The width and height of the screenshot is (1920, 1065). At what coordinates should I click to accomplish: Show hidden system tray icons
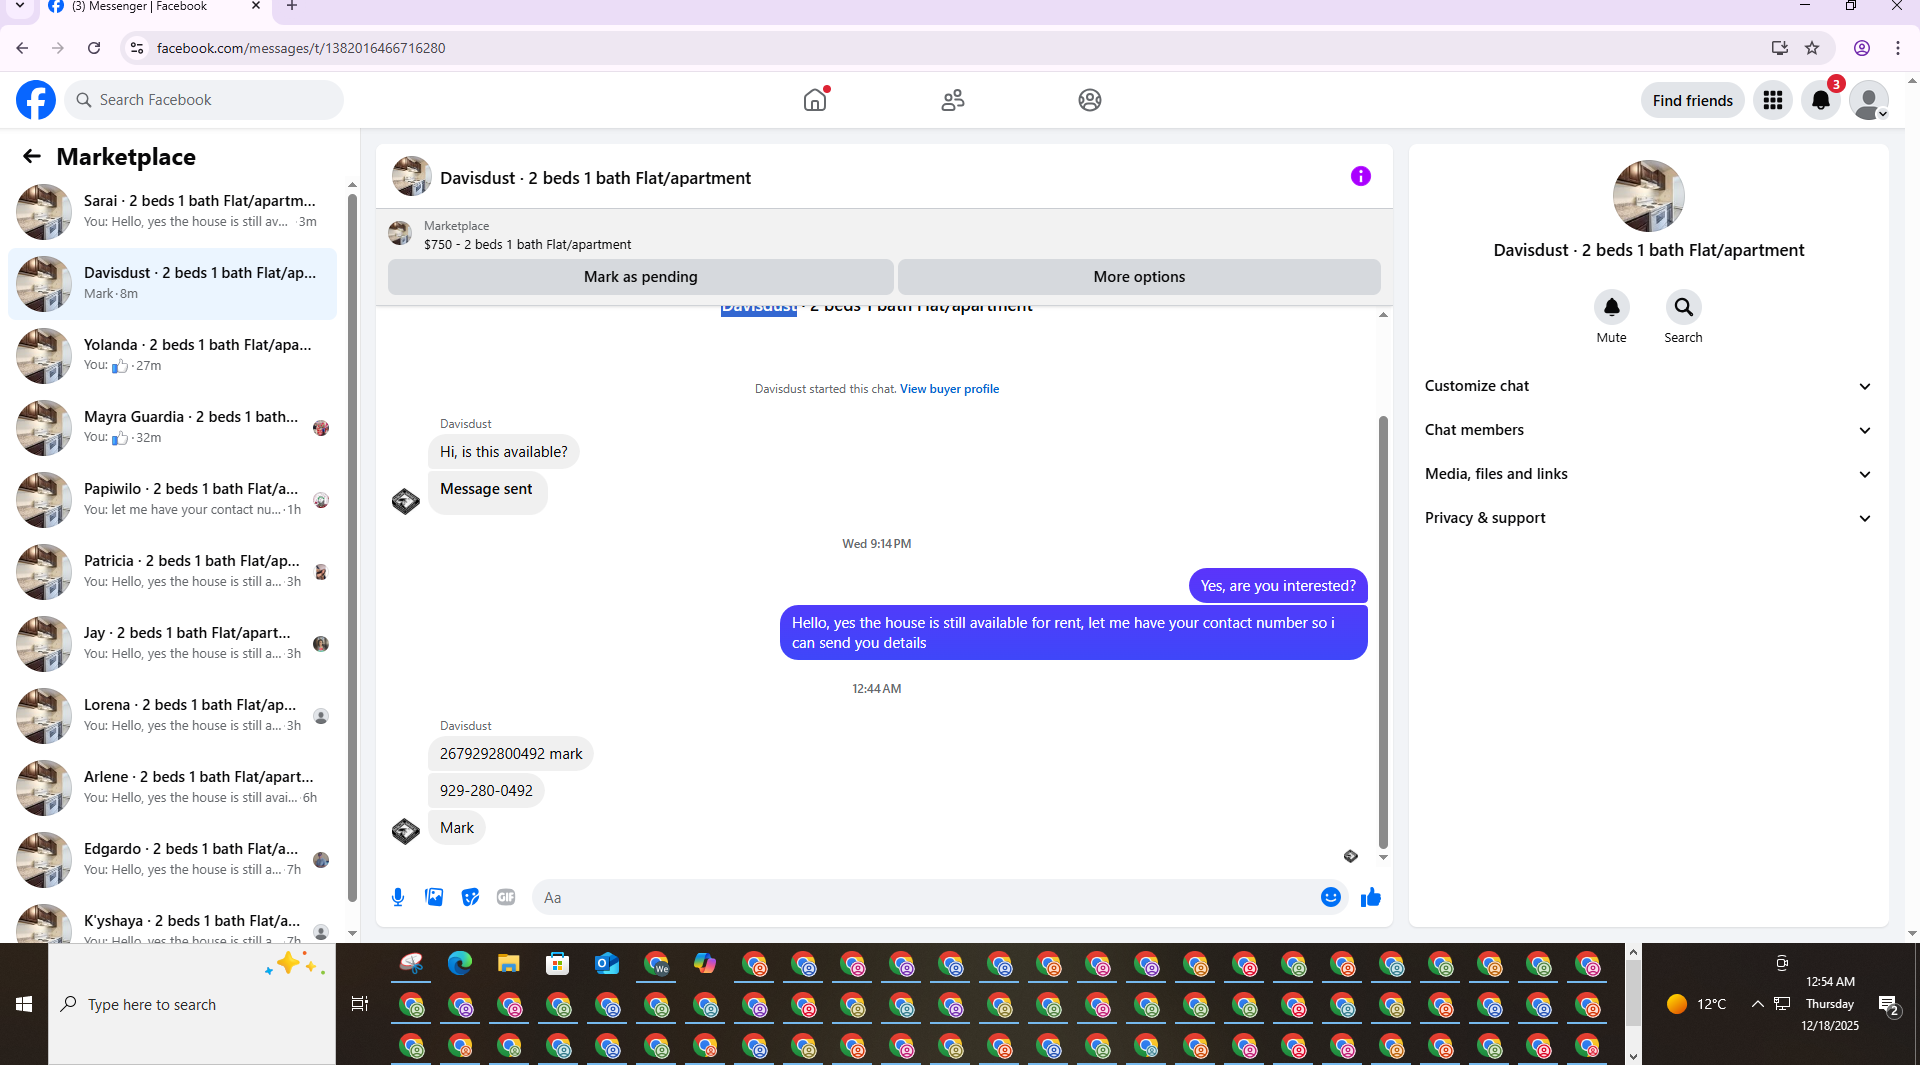point(1757,1004)
